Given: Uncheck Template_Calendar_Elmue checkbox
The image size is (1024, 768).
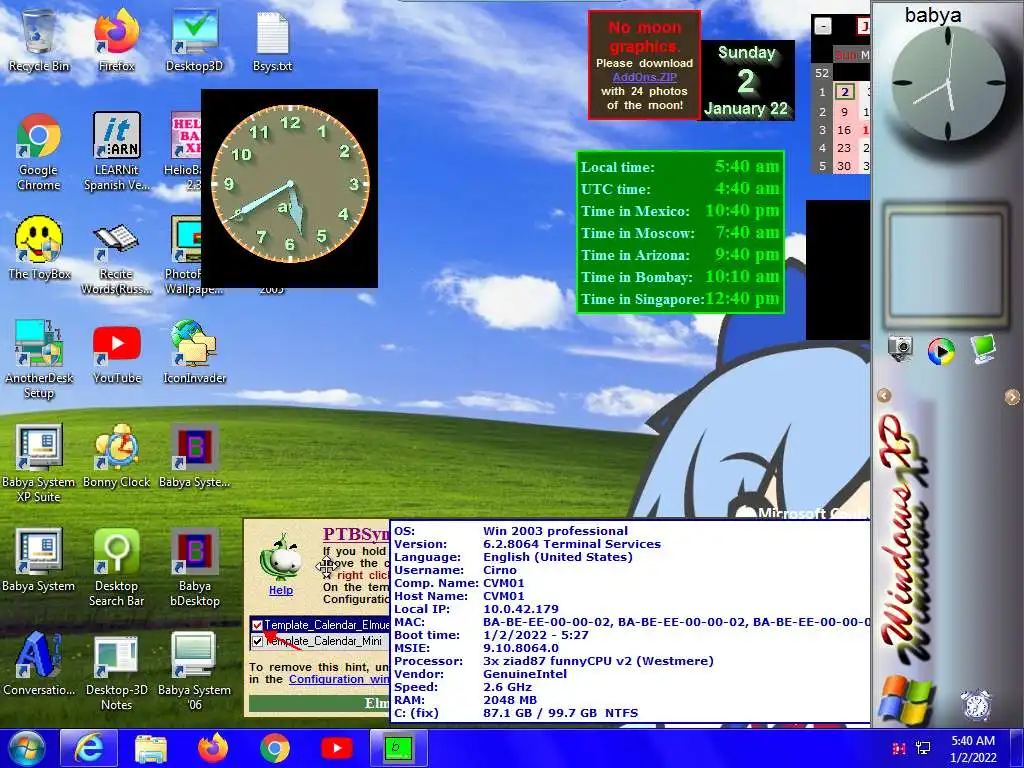Looking at the screenshot, I should point(257,625).
